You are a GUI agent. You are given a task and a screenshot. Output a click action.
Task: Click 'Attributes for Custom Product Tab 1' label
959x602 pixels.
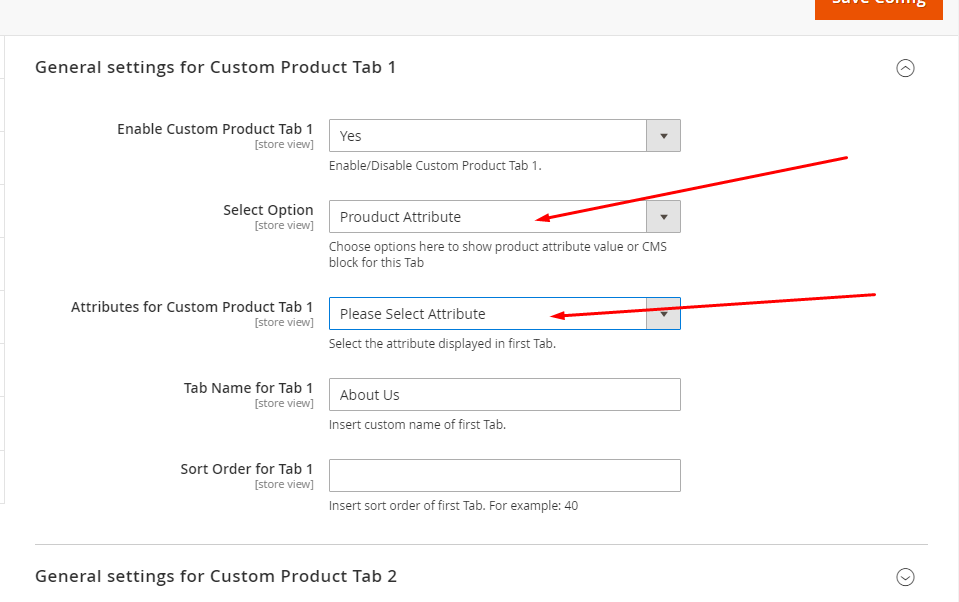click(192, 307)
